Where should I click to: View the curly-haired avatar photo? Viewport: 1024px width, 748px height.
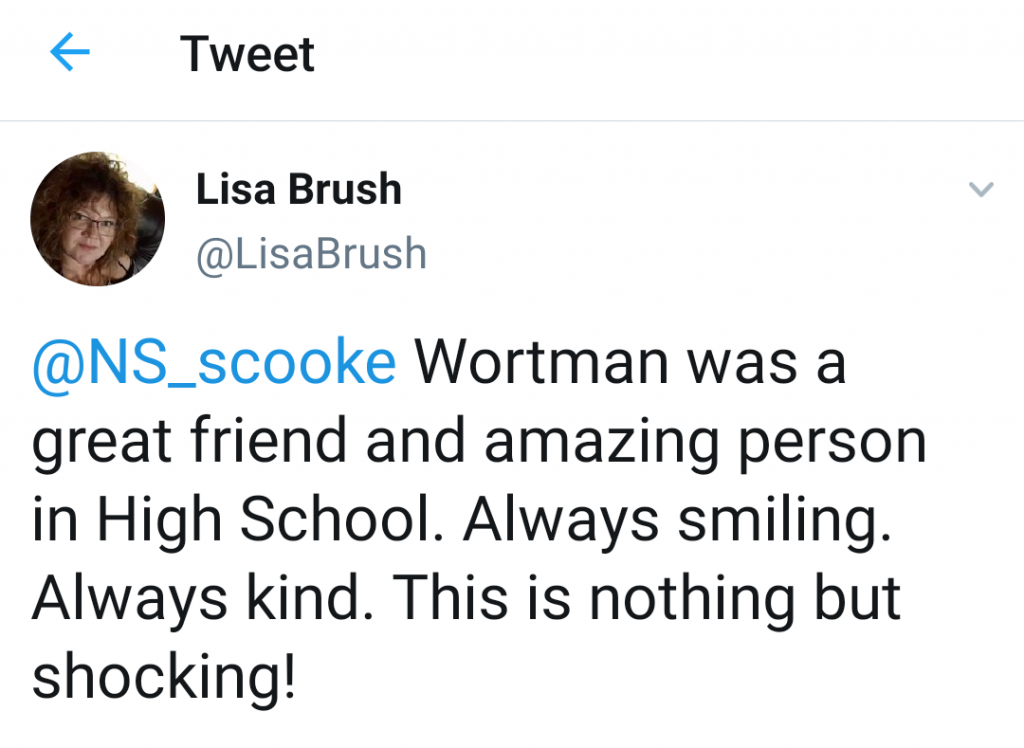97,219
